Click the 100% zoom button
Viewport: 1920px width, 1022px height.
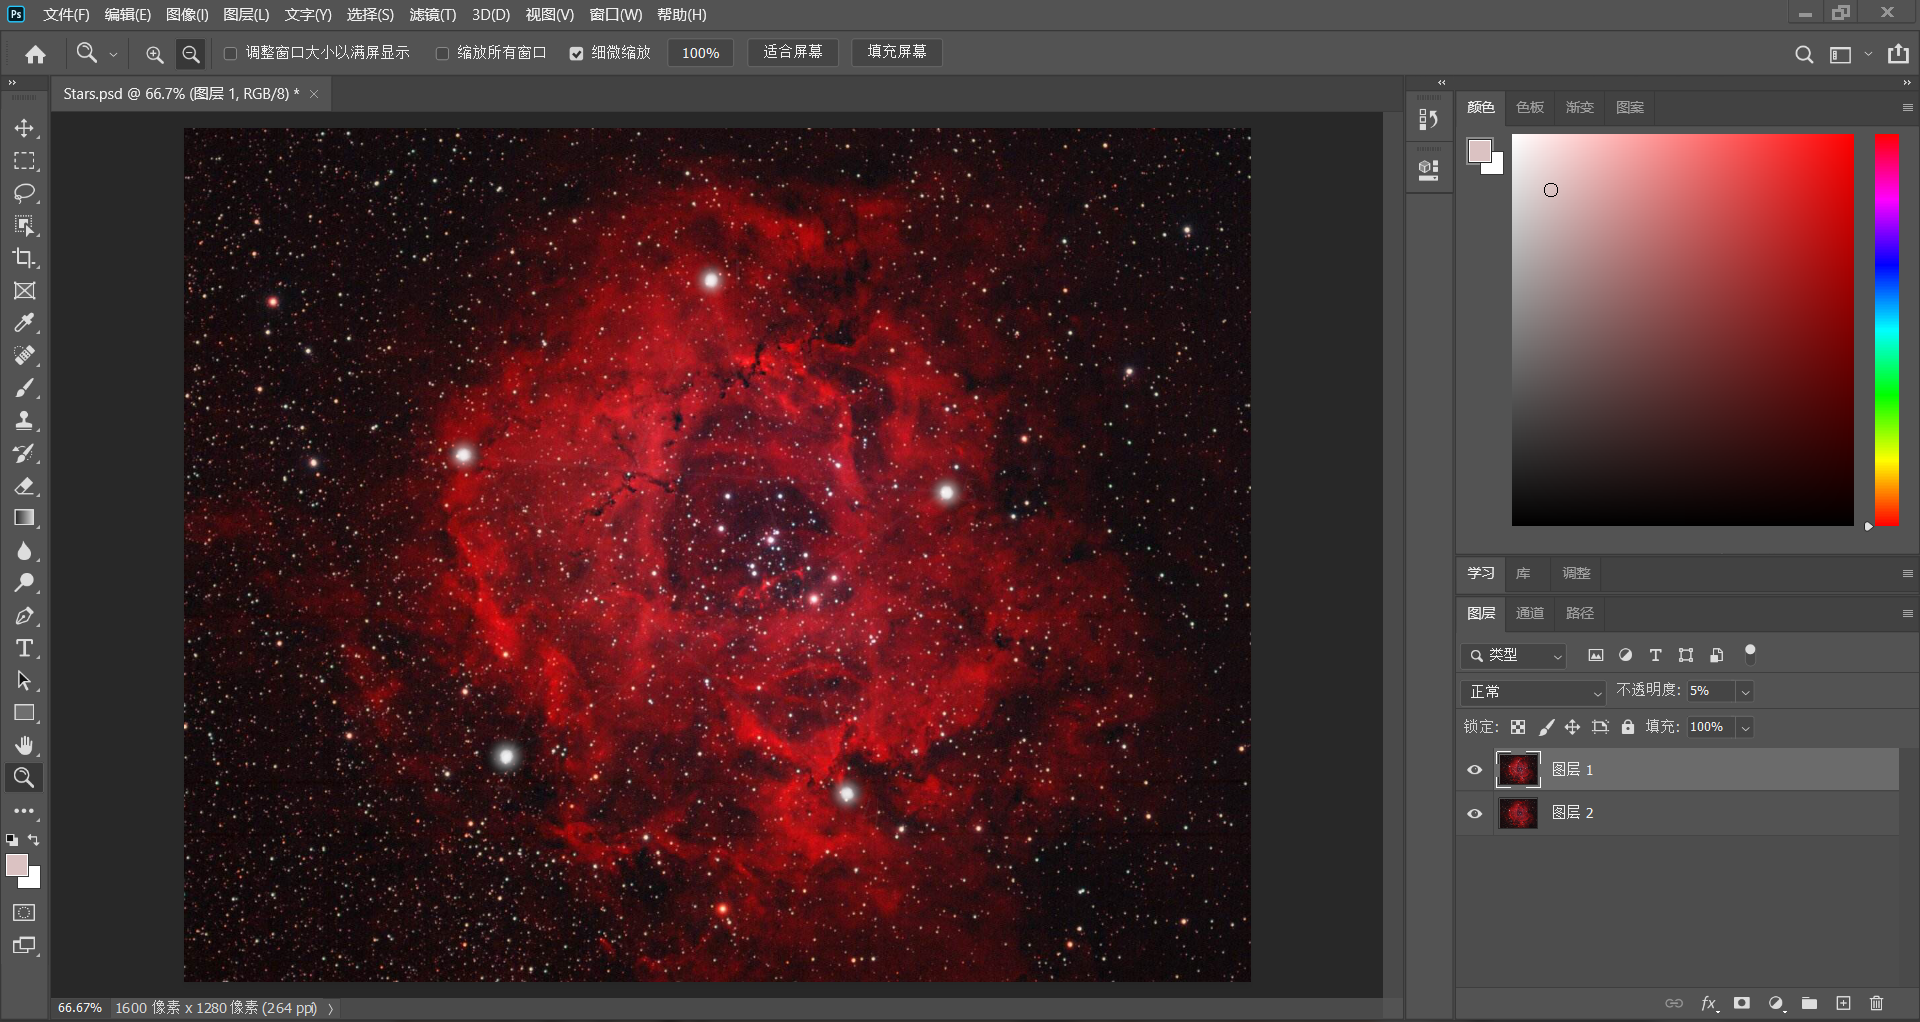point(700,53)
